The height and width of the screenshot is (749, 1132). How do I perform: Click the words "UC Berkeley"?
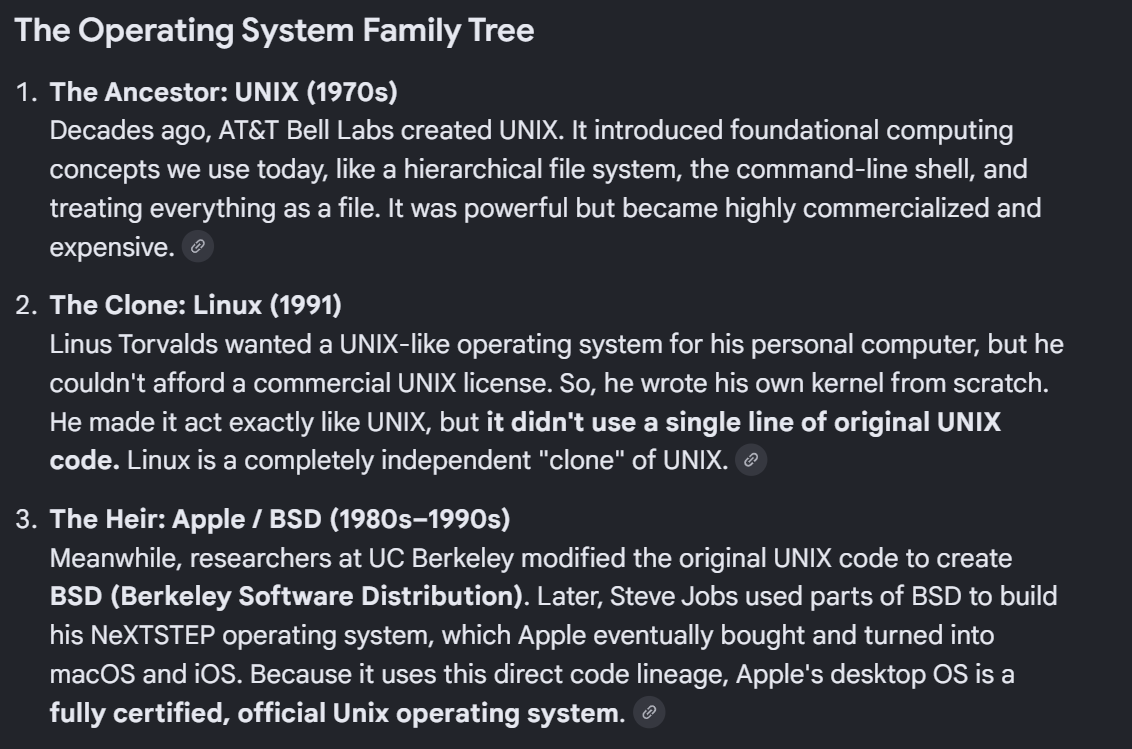pos(441,558)
